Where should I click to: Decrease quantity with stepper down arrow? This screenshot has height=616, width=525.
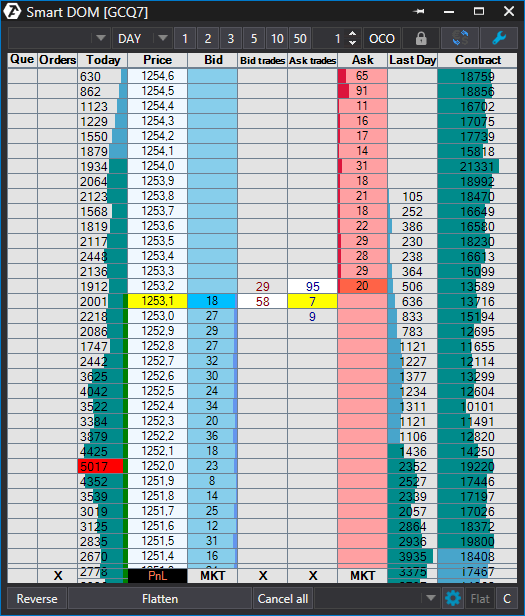point(352,43)
